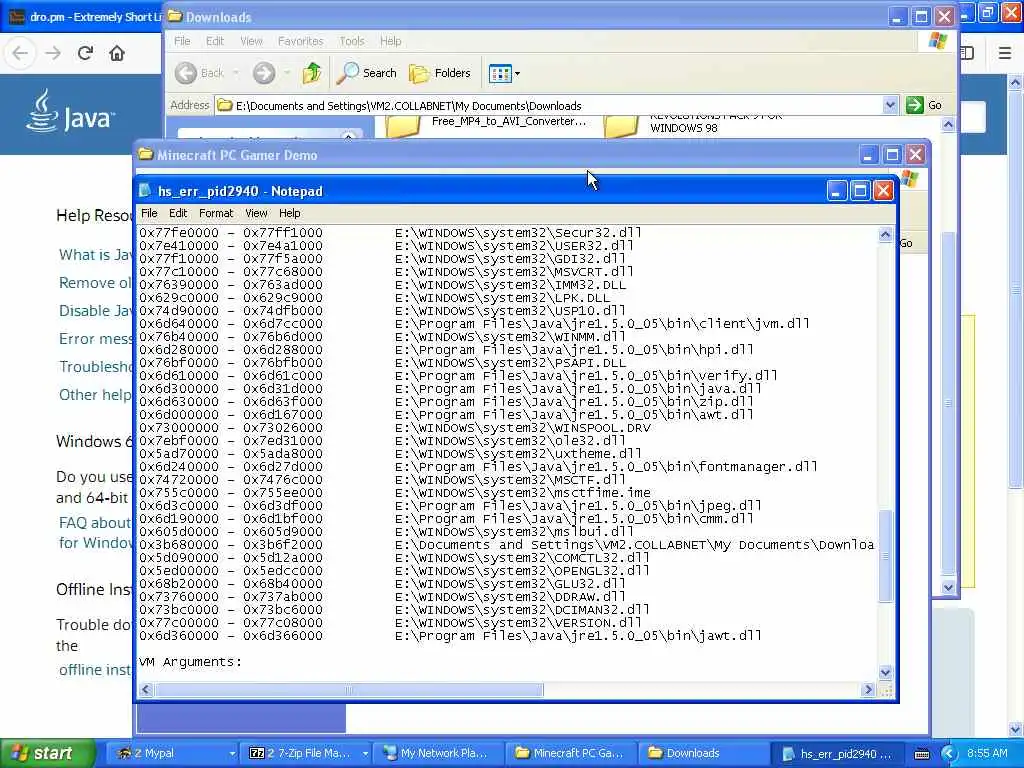This screenshot has width=1024, height=768.
Task: Select hs_err_pid2940 taskbar button
Action: 838,753
